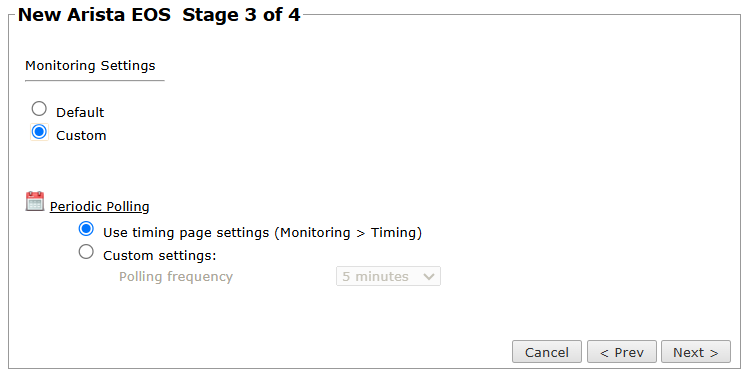Open the Periodic Polling link
Screen dimensions: 750x376
(x=99, y=207)
